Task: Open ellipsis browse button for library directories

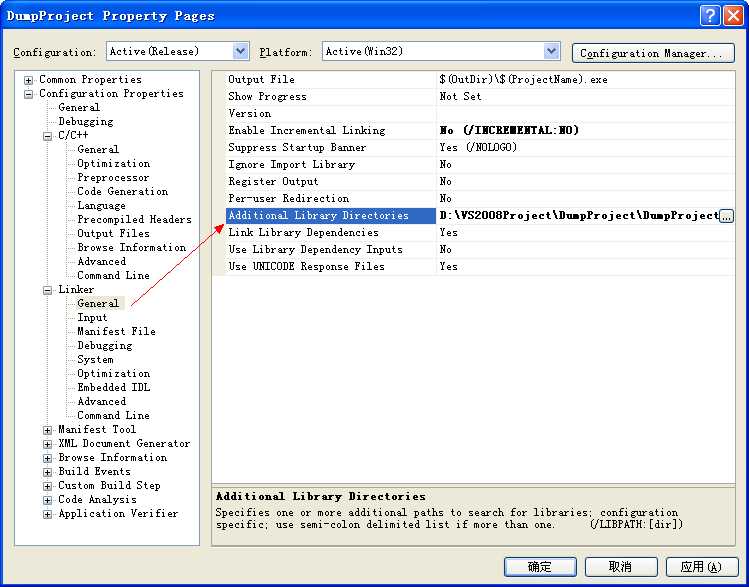Action: (x=727, y=216)
